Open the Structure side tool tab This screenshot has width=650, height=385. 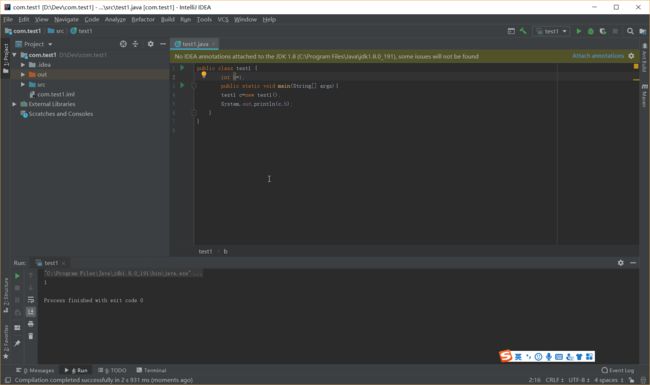click(x=6, y=295)
